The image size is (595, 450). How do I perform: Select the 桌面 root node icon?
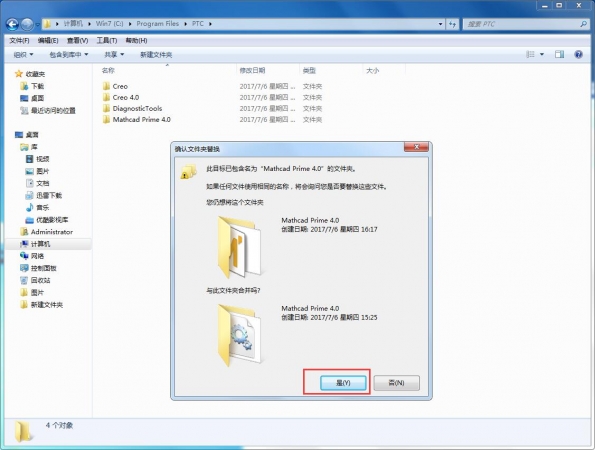coord(19,135)
